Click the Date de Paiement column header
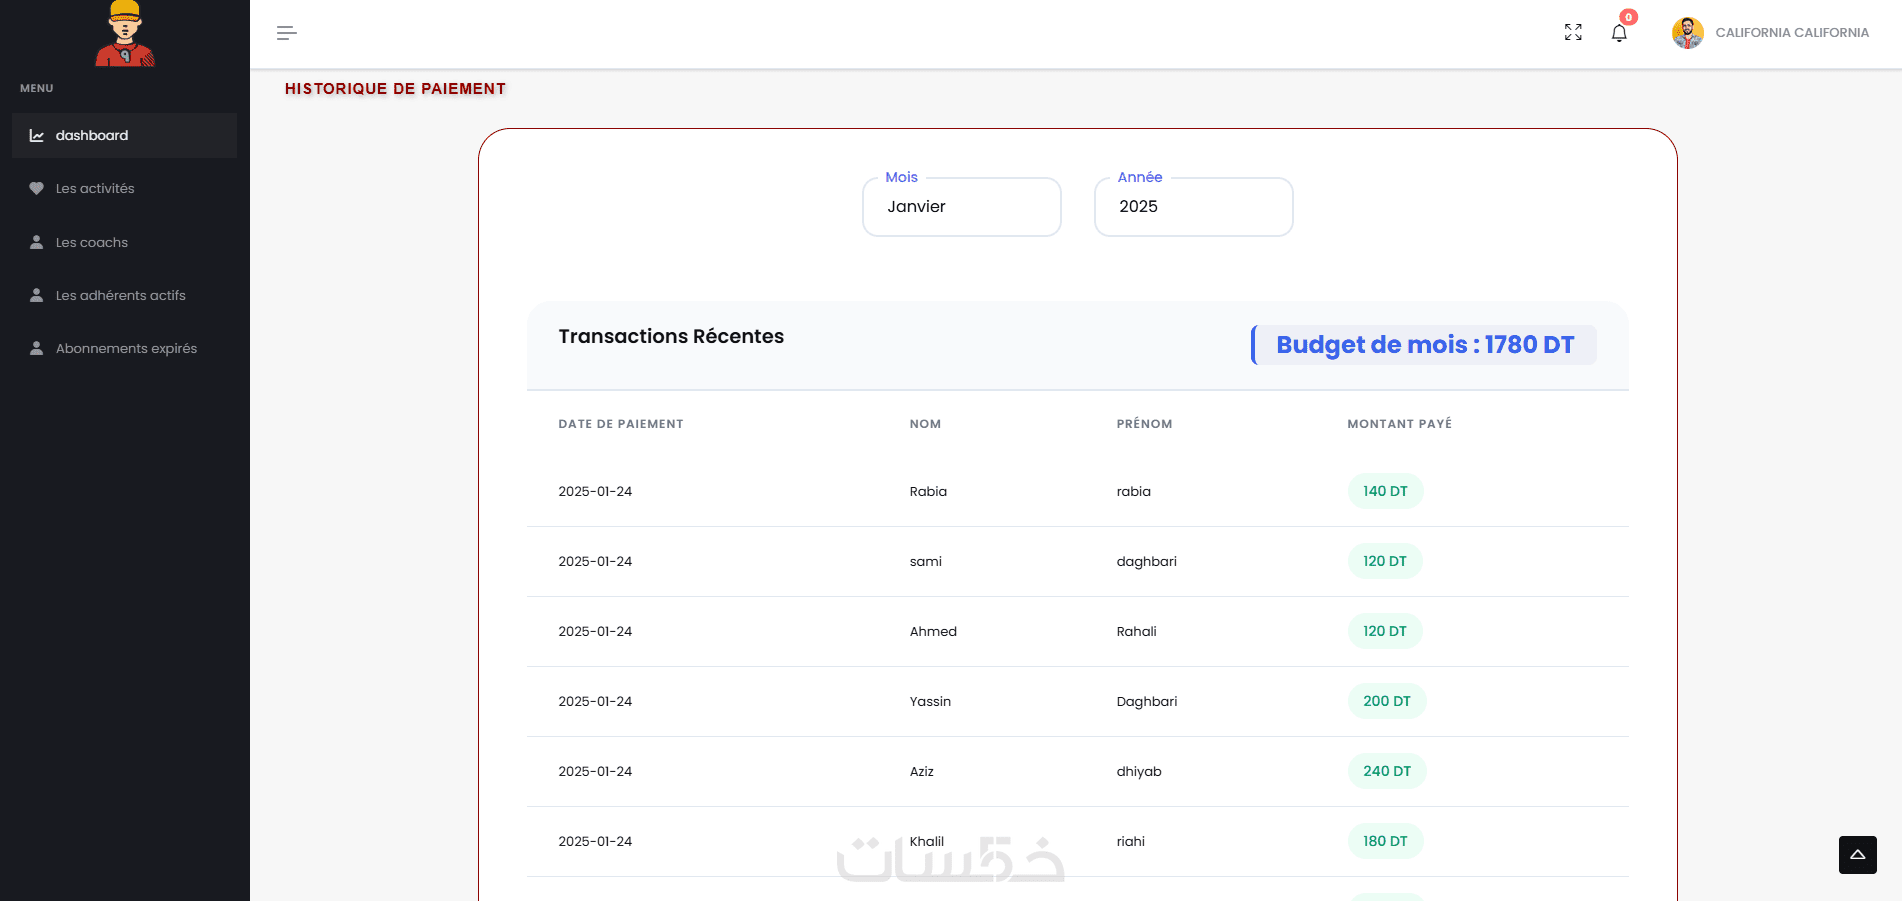The image size is (1902, 901). (x=620, y=424)
